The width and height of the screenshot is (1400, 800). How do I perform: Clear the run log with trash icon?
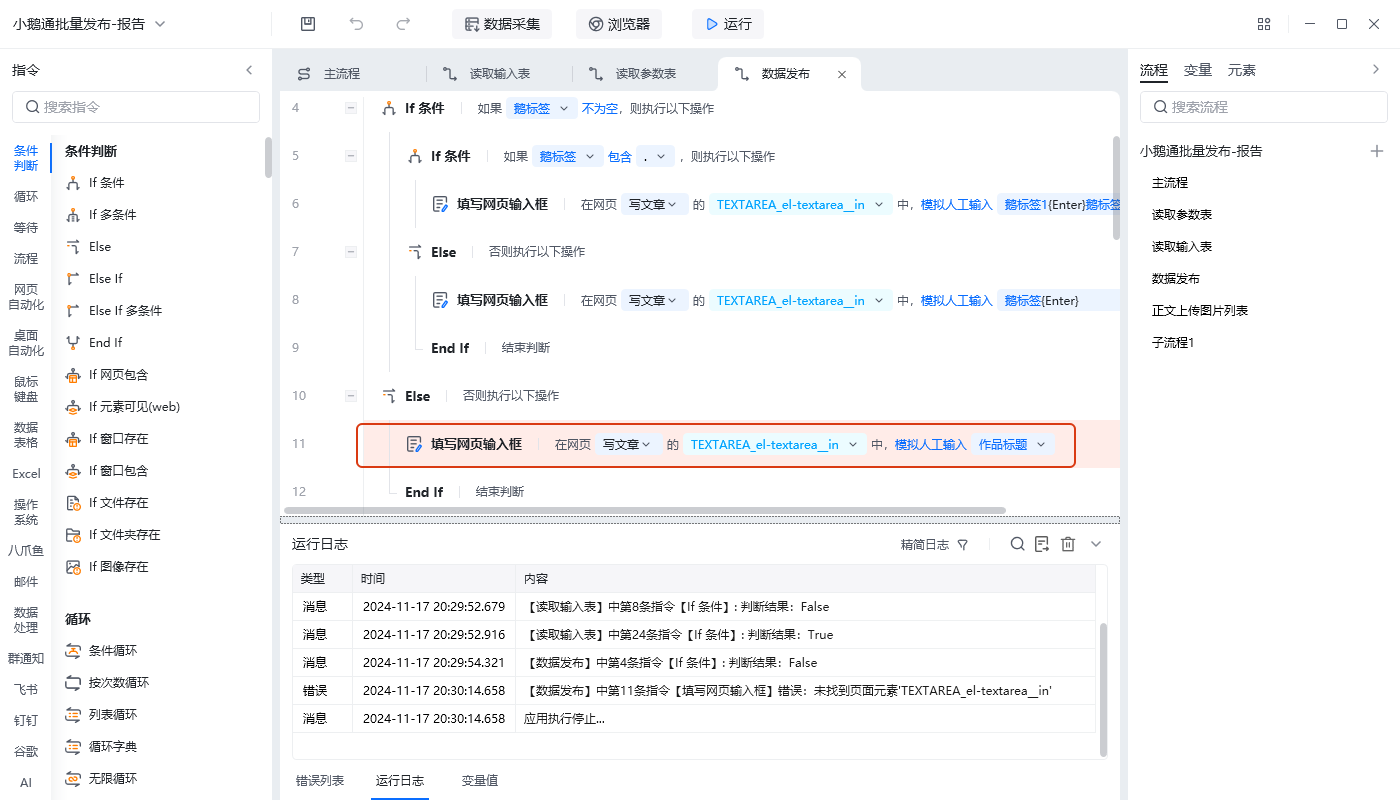coord(1068,544)
